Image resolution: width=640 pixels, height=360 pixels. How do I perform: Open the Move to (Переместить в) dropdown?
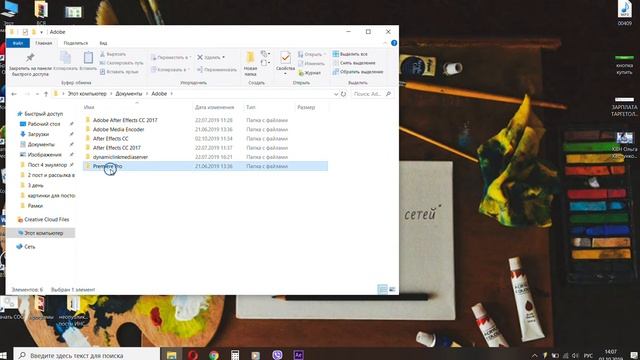click(170, 58)
